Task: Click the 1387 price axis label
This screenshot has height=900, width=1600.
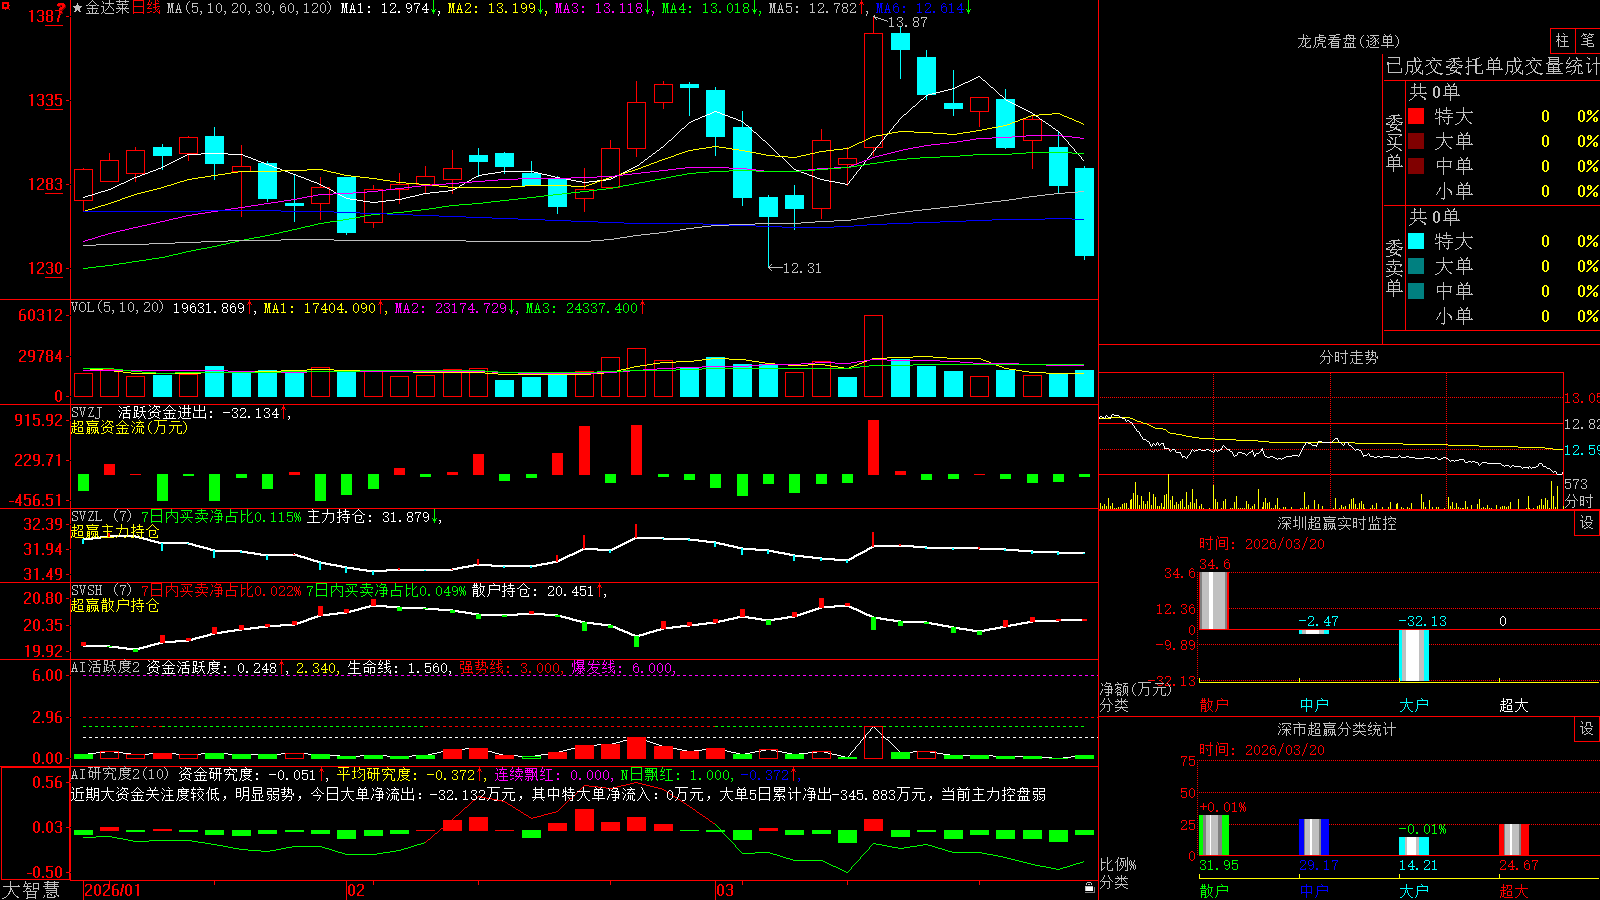Action: (x=45, y=16)
